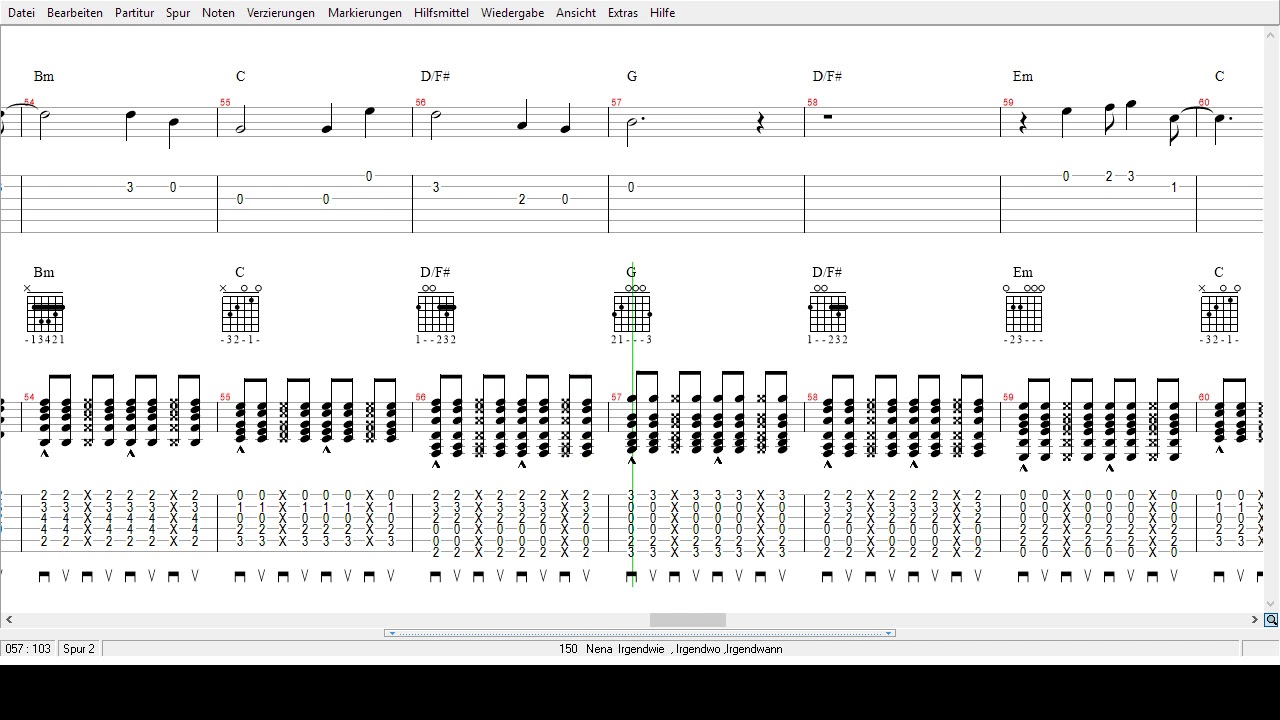
Task: Click measure number 56 on the rhythm guitar staff
Action: pos(421,397)
